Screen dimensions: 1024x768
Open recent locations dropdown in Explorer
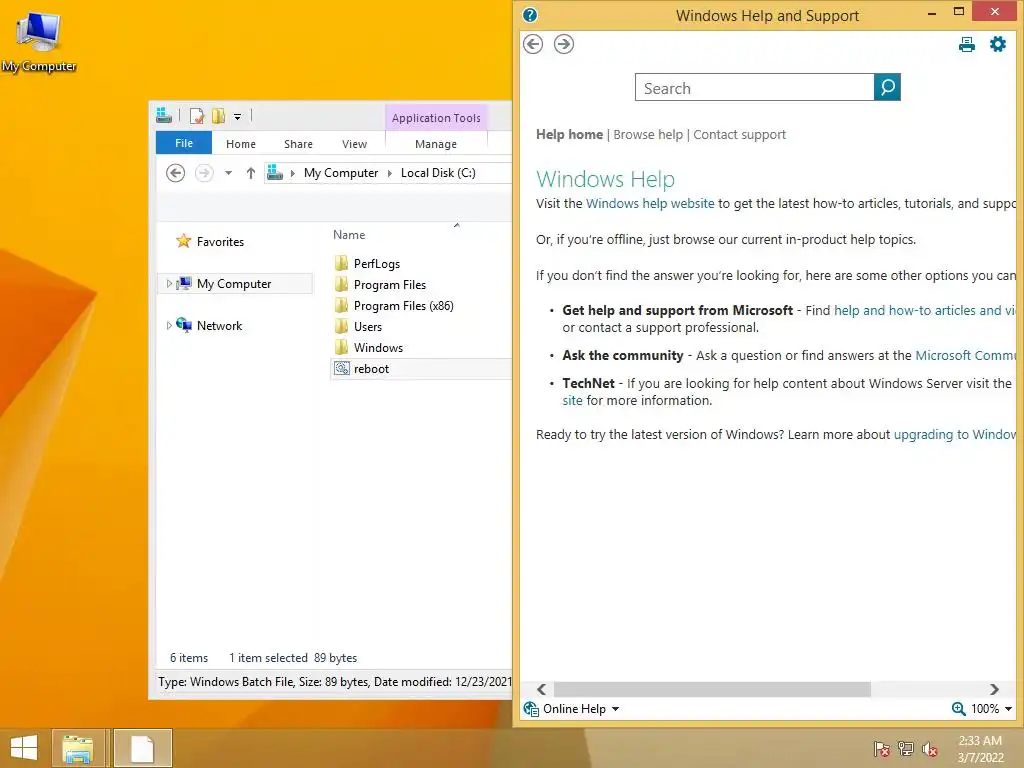pyautogui.click(x=228, y=173)
